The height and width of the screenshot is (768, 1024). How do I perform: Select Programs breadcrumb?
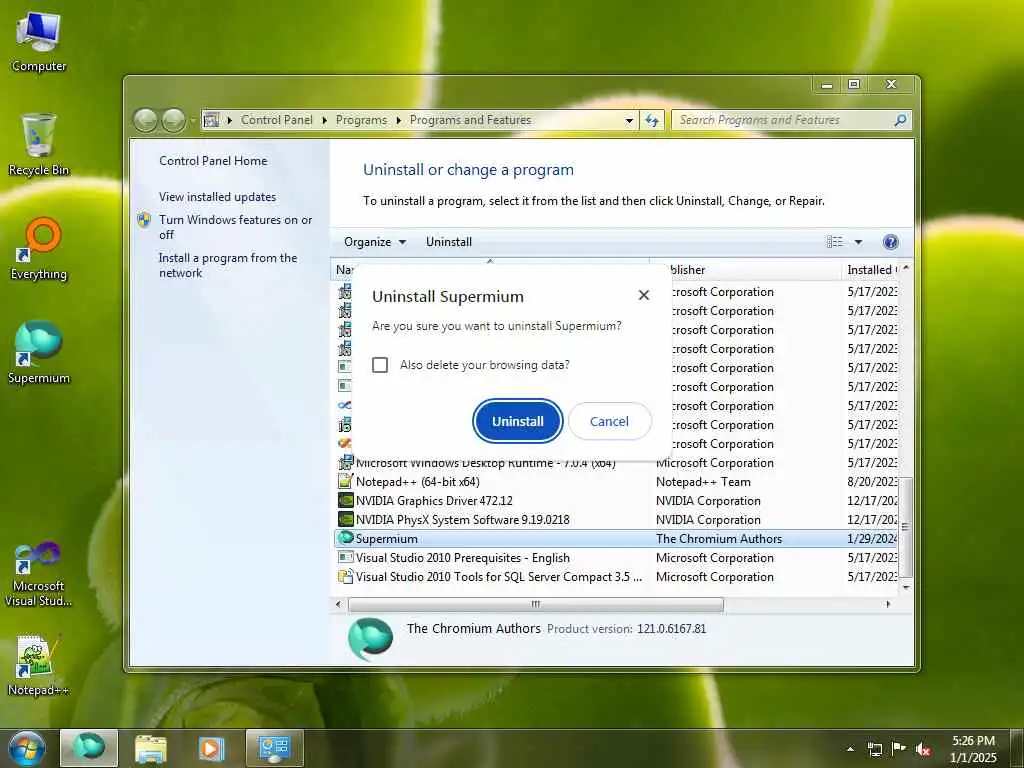(x=361, y=120)
